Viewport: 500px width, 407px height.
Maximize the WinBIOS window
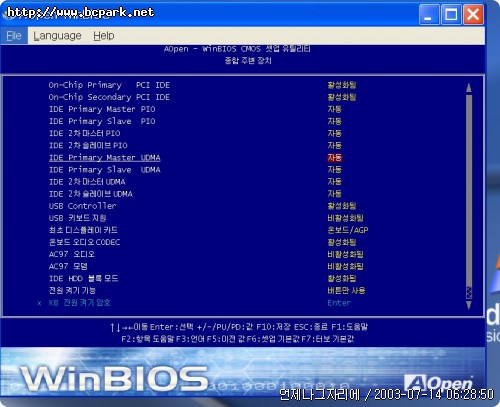[451, 14]
